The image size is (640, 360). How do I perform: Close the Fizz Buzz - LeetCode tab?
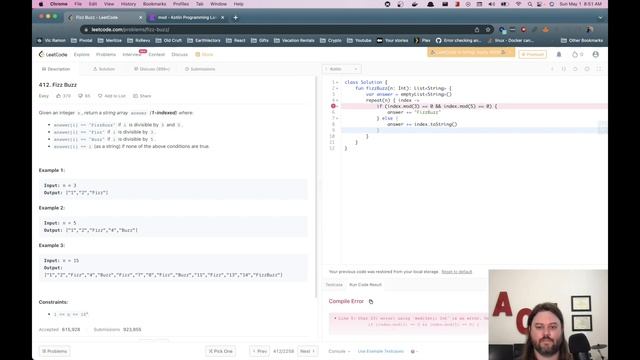tap(140, 18)
